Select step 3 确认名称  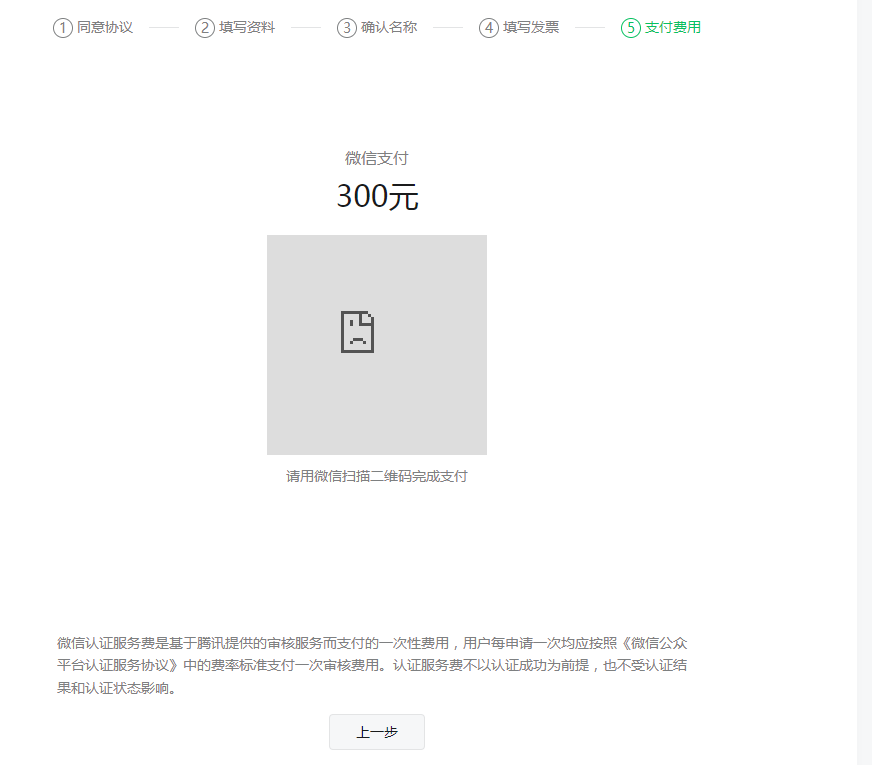click(x=377, y=27)
